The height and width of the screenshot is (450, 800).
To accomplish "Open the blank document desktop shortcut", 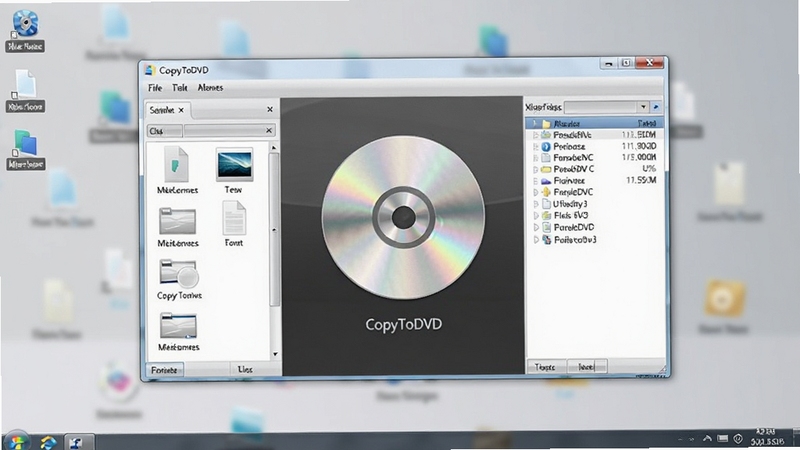I will [x=25, y=91].
